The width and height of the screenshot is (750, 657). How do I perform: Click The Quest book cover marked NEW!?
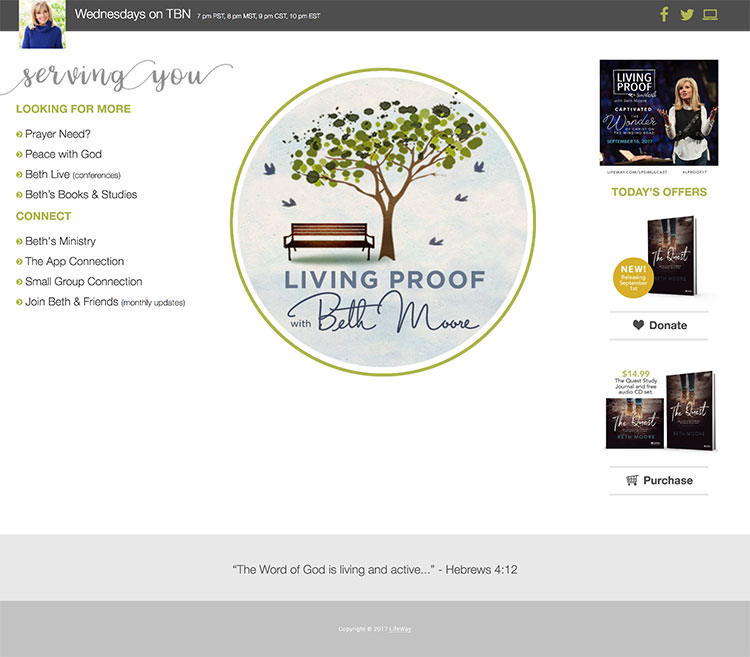click(x=672, y=255)
